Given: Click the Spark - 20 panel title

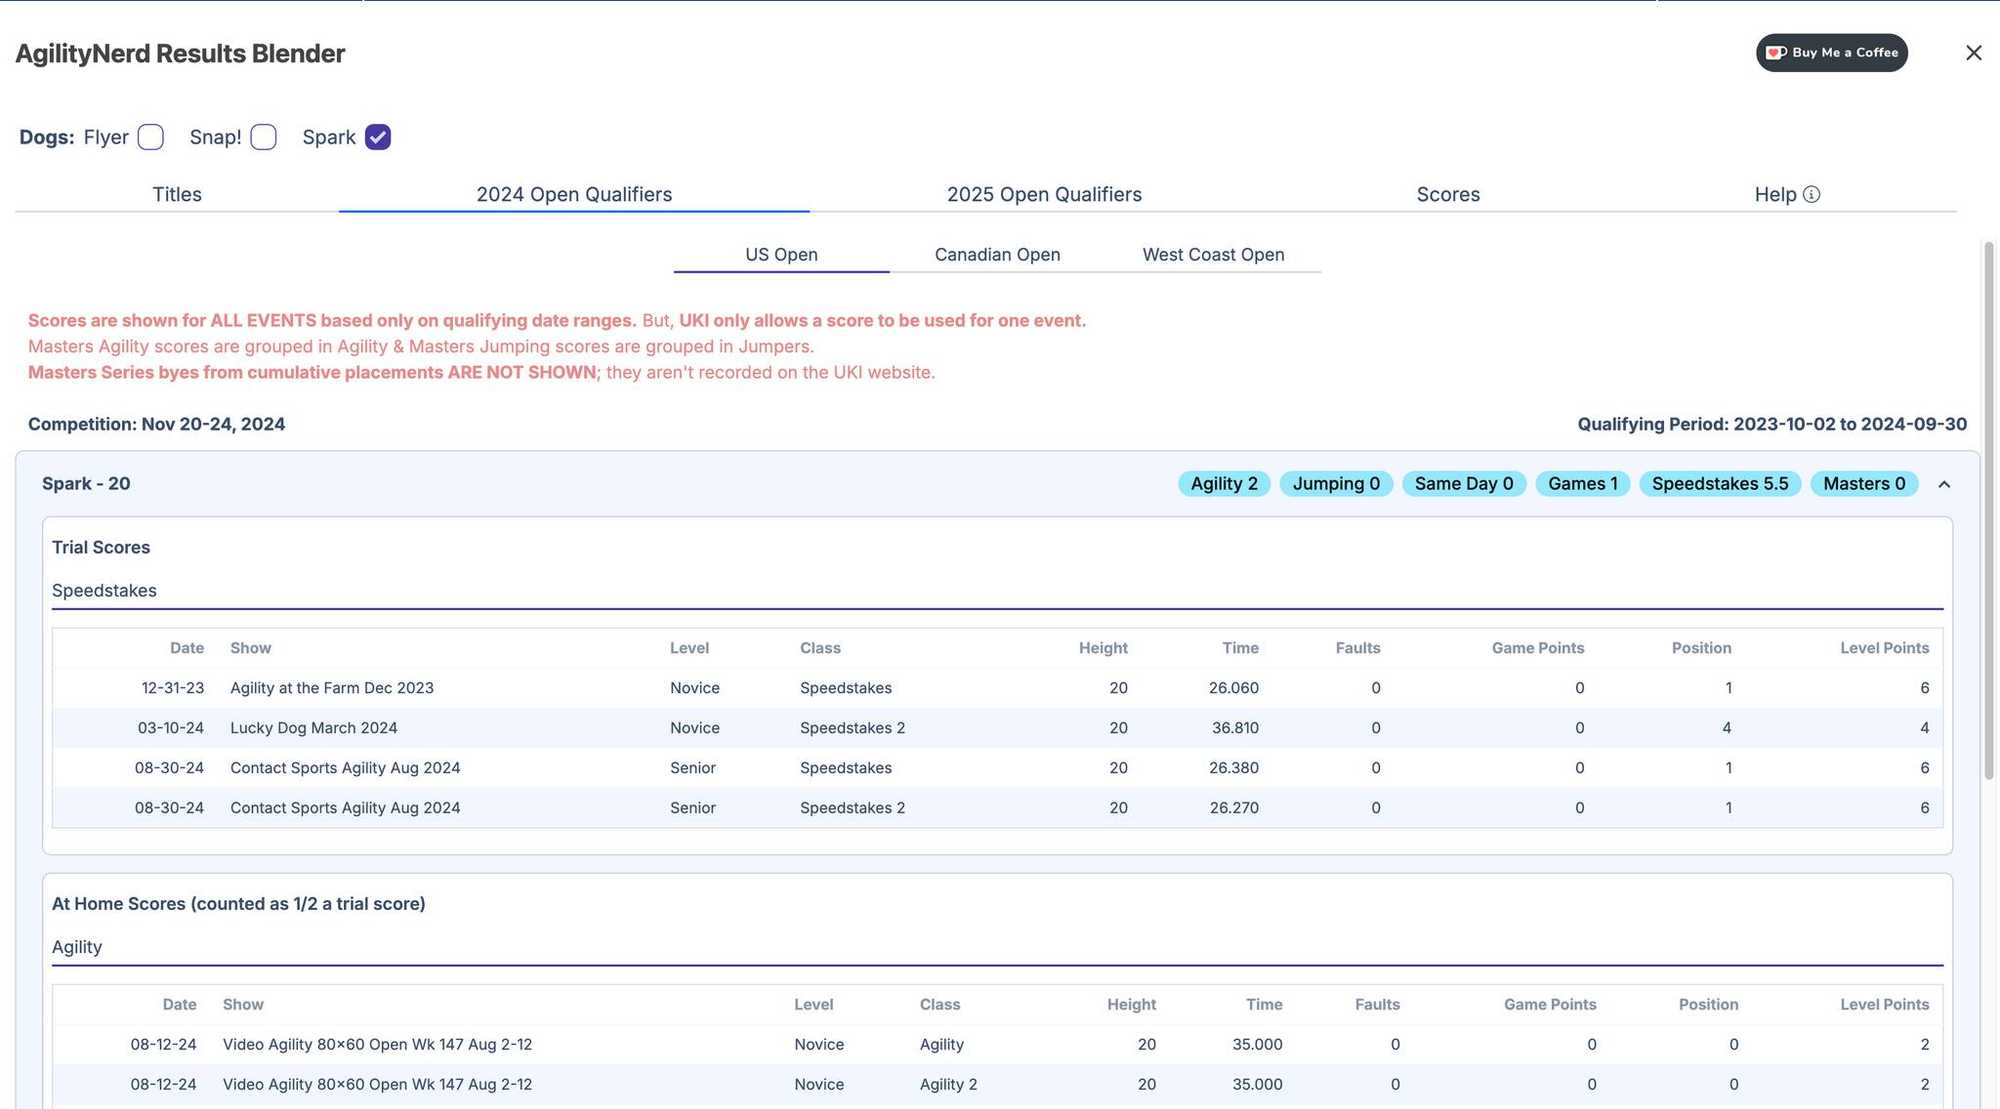Looking at the screenshot, I should (x=86, y=484).
